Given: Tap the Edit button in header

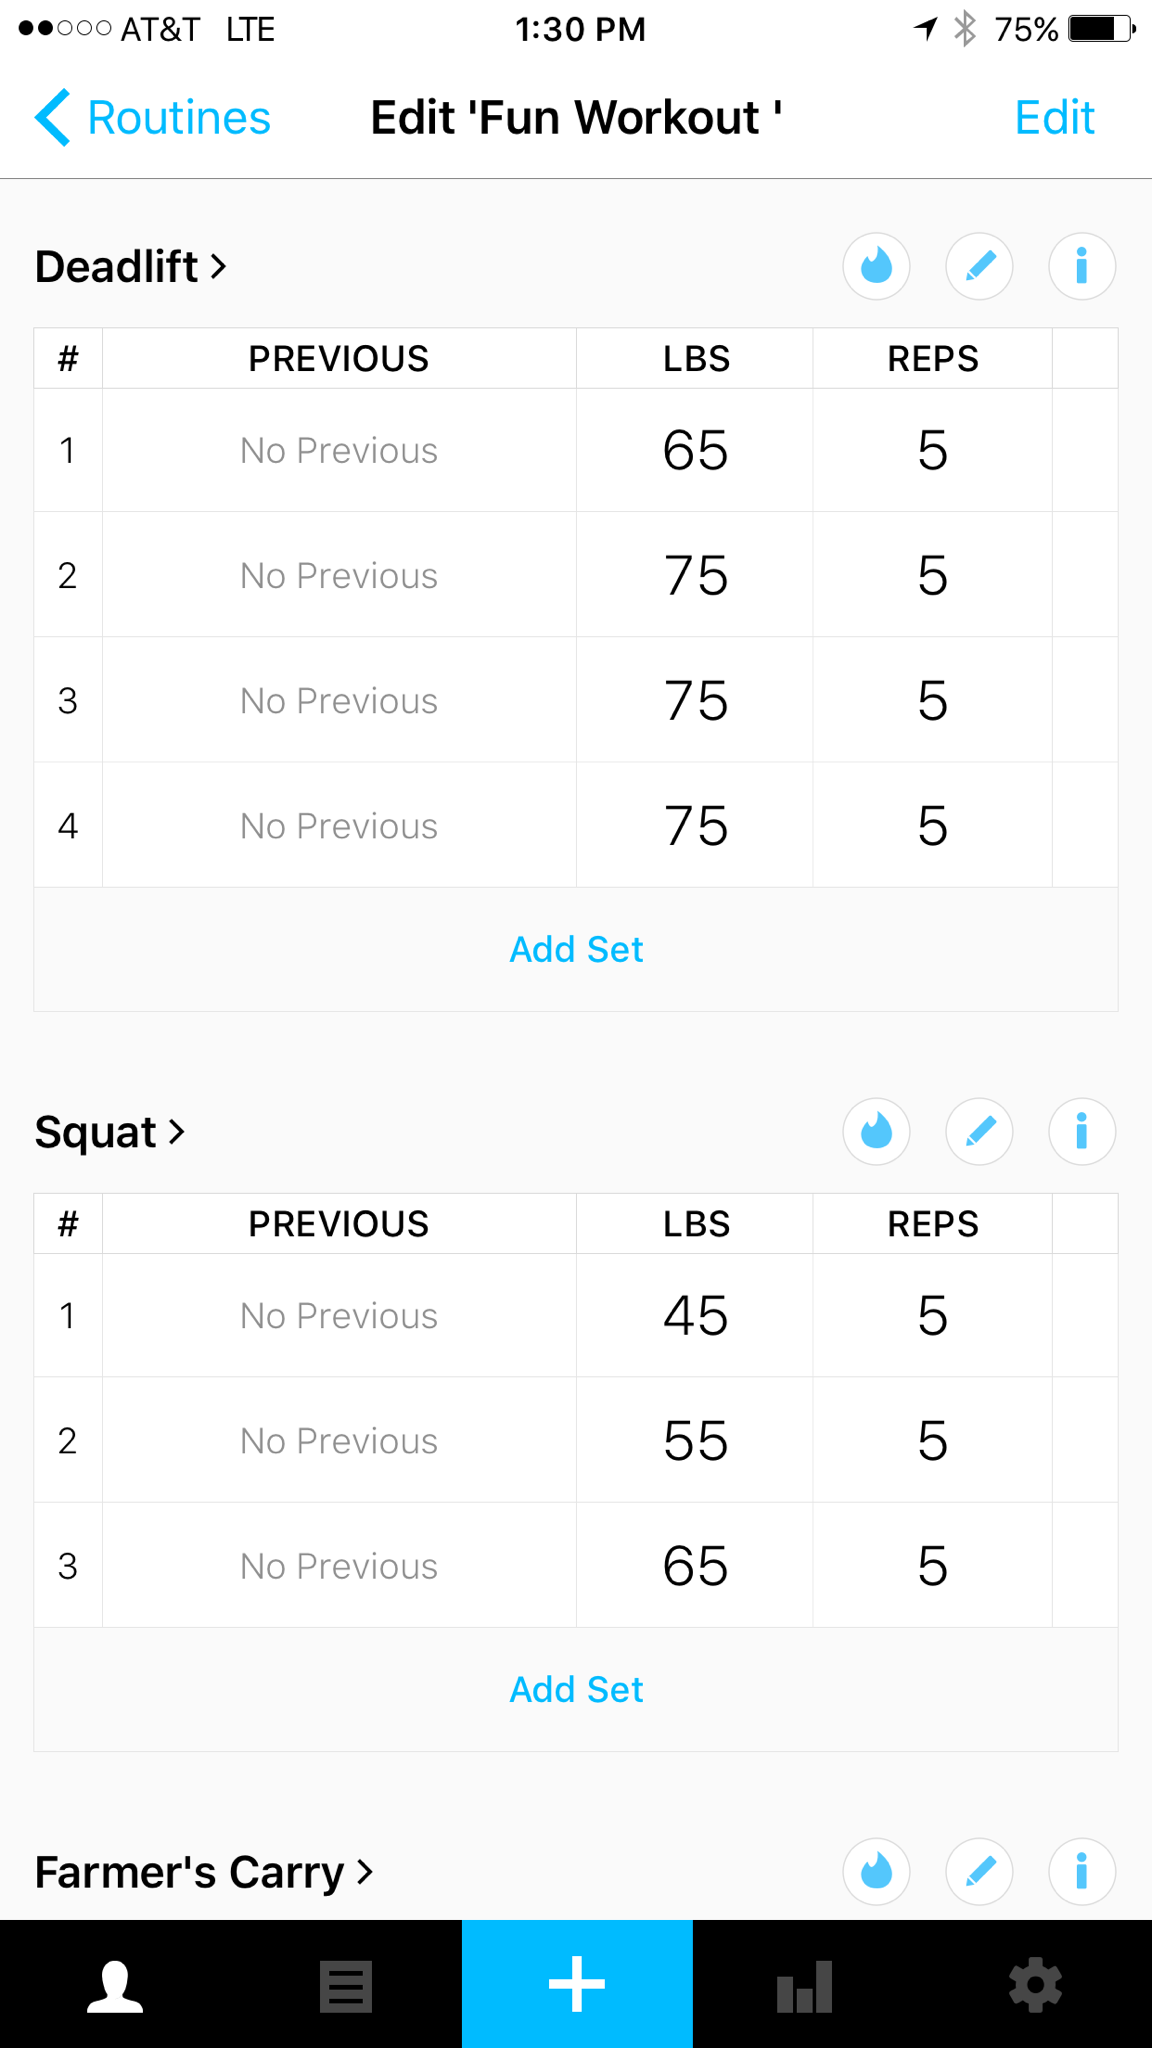Looking at the screenshot, I should point(1054,118).
